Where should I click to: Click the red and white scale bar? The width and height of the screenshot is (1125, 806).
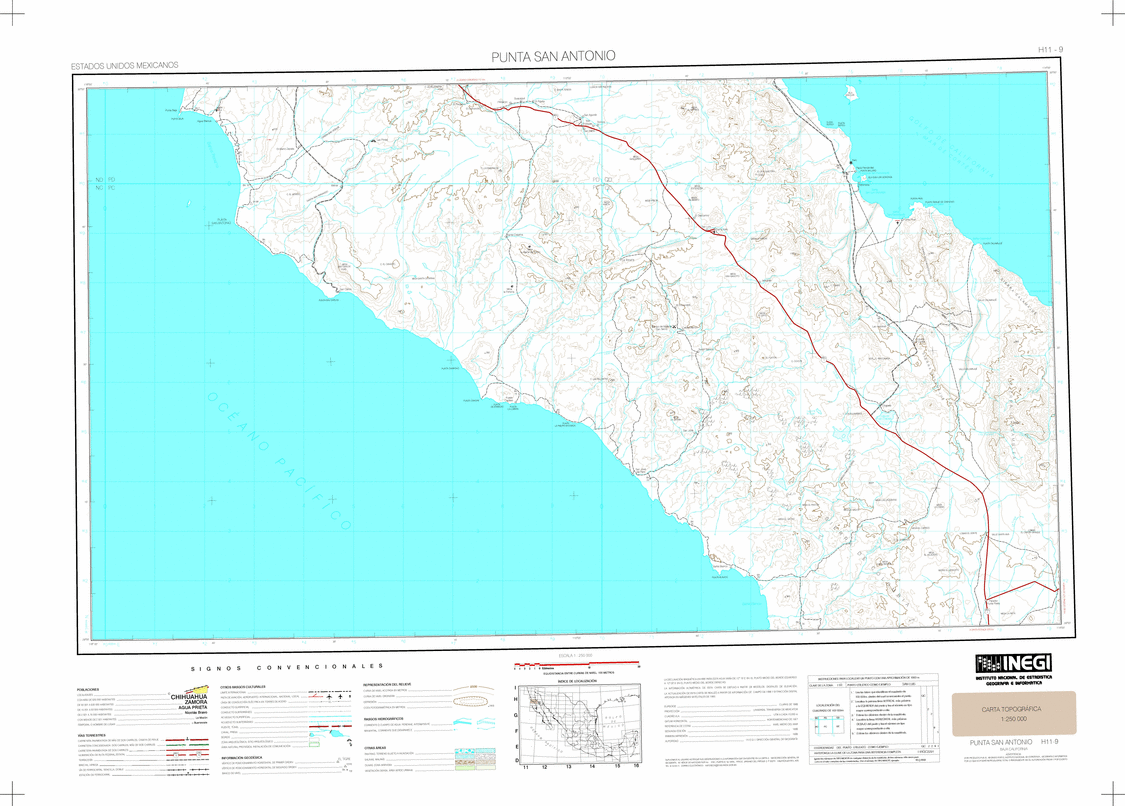click(576, 665)
